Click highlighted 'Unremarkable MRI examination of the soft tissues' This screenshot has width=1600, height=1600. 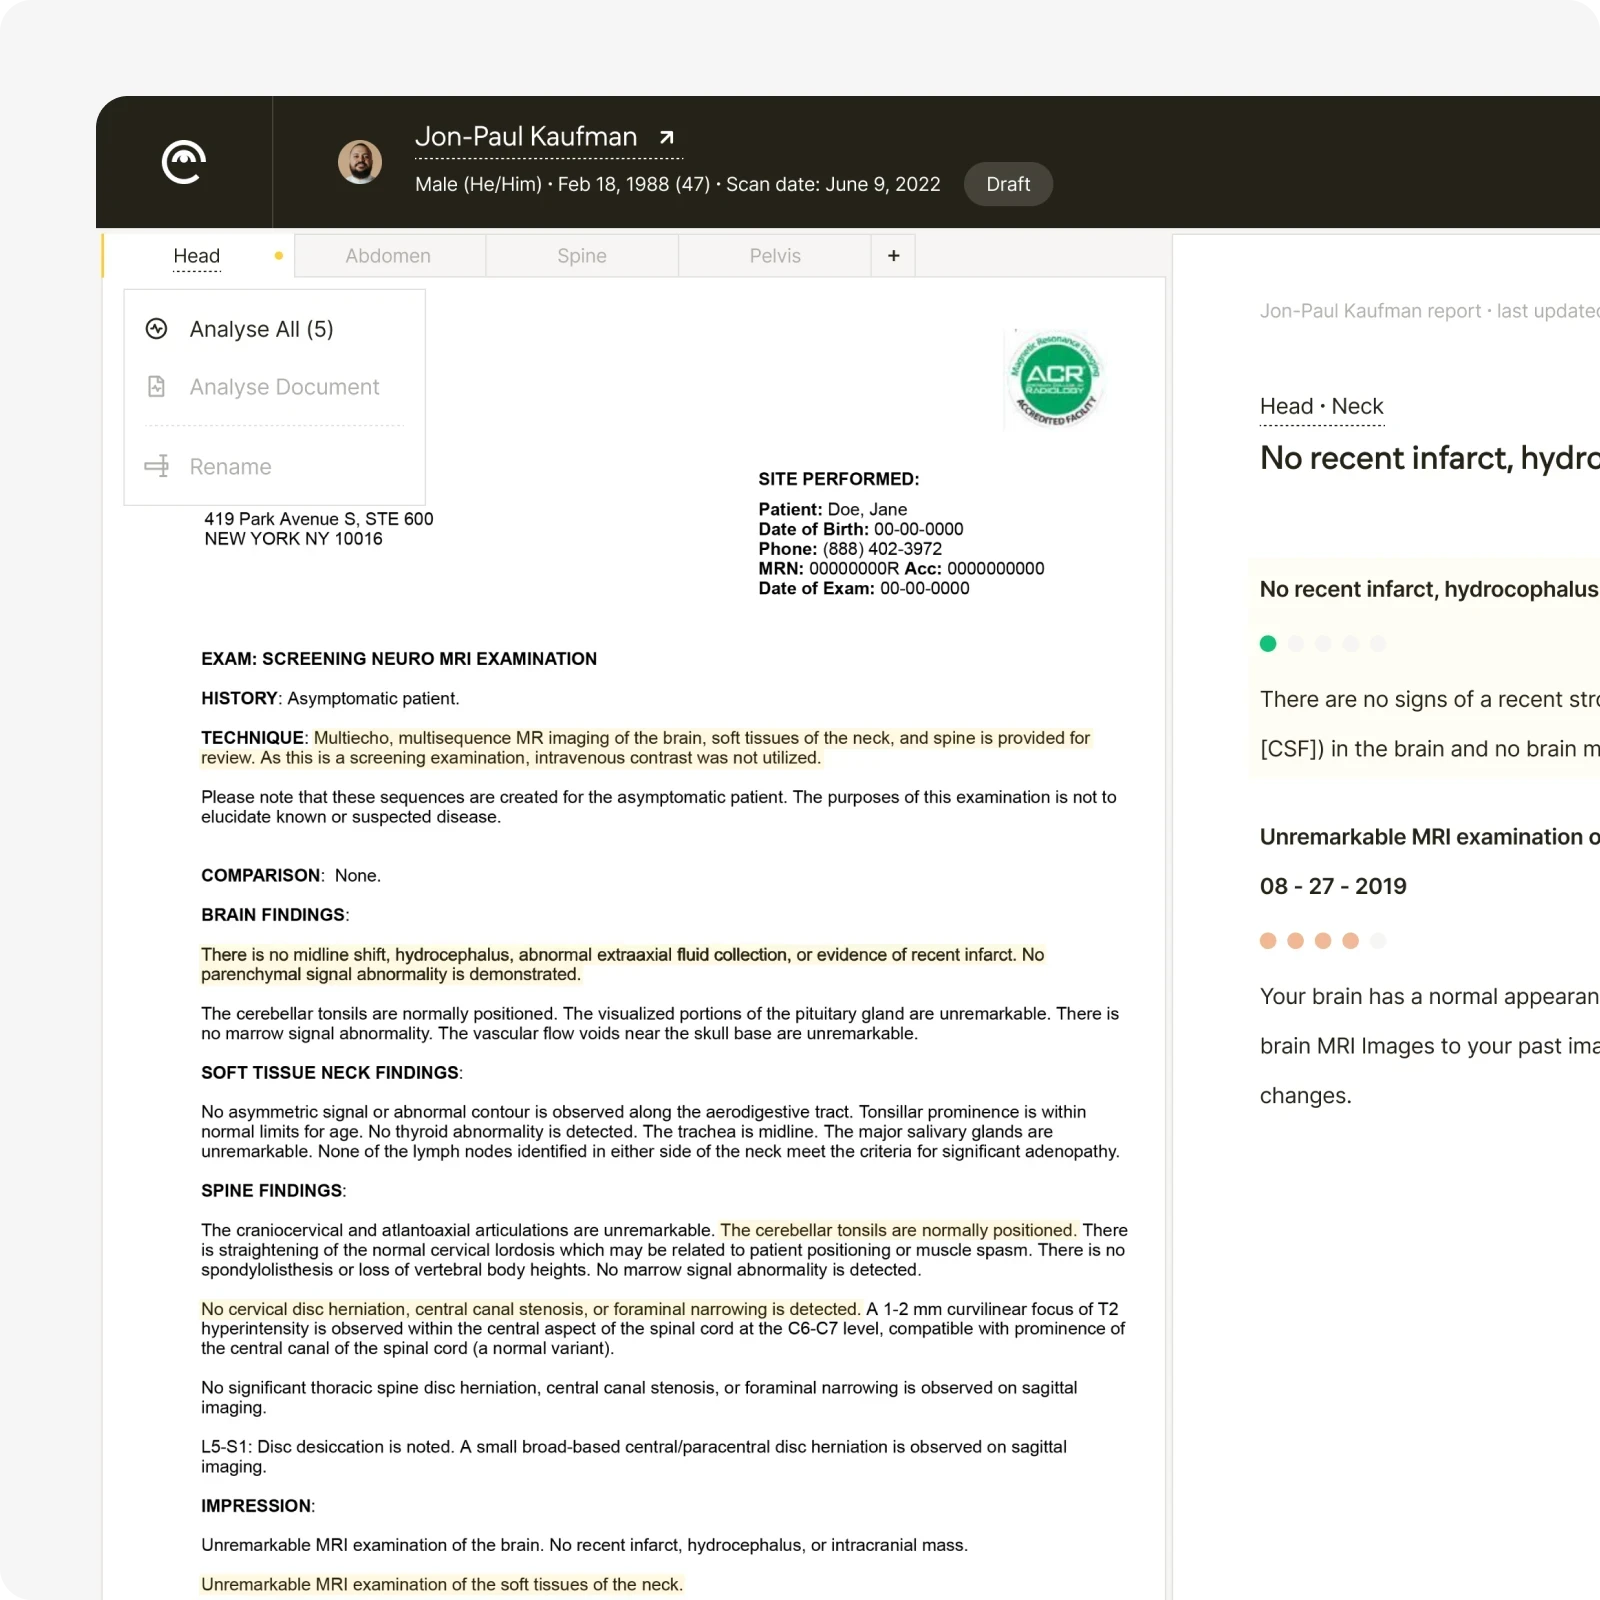442,1585
